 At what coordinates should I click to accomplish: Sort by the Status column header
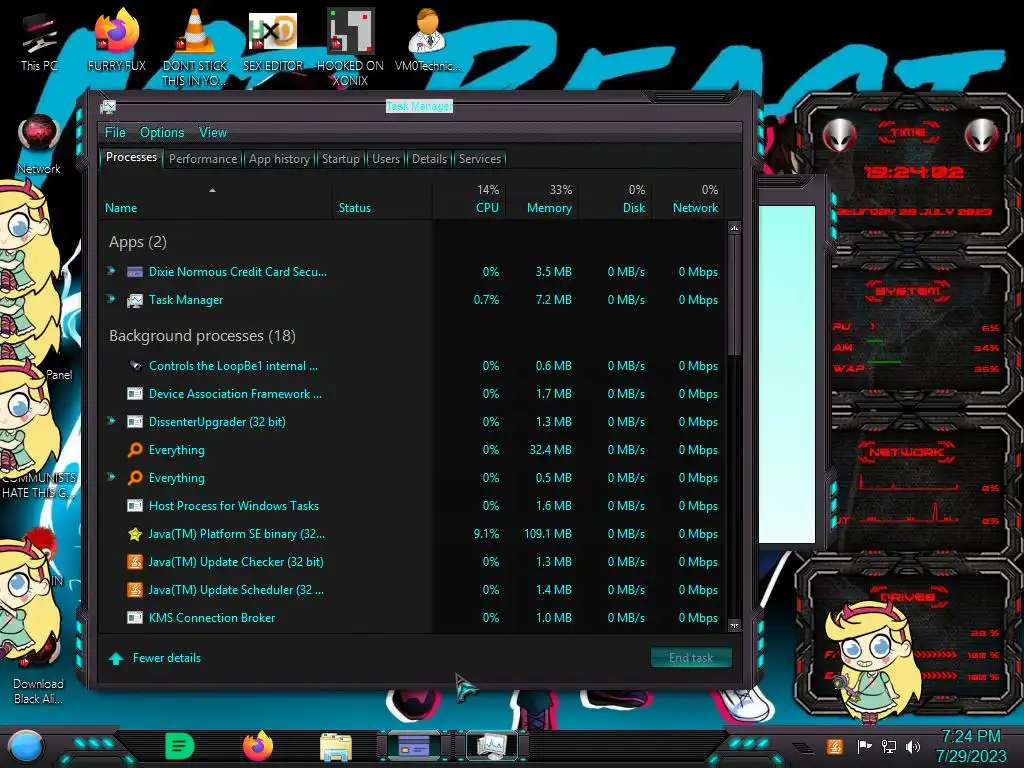point(382,199)
